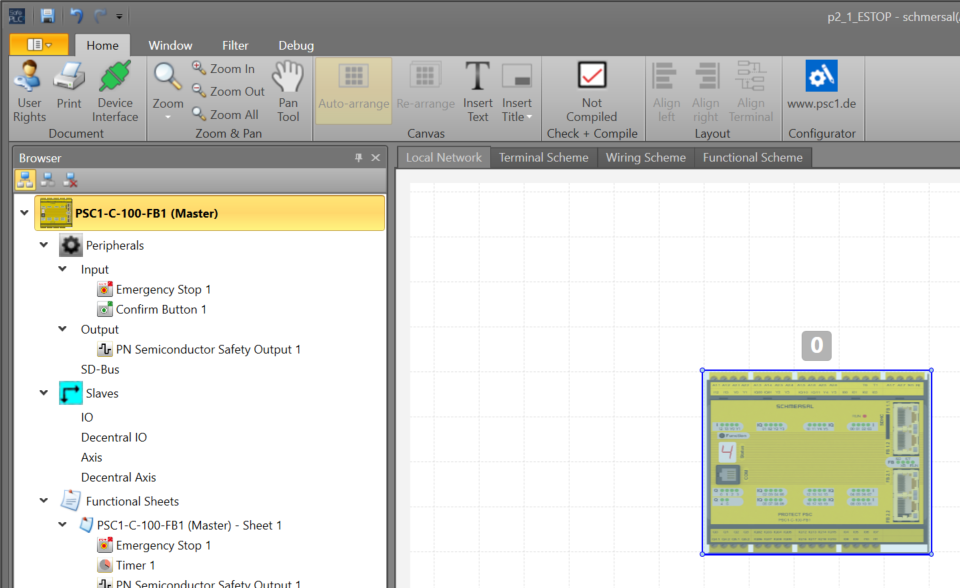
Task: Click Zoom All
Action: (x=225, y=115)
